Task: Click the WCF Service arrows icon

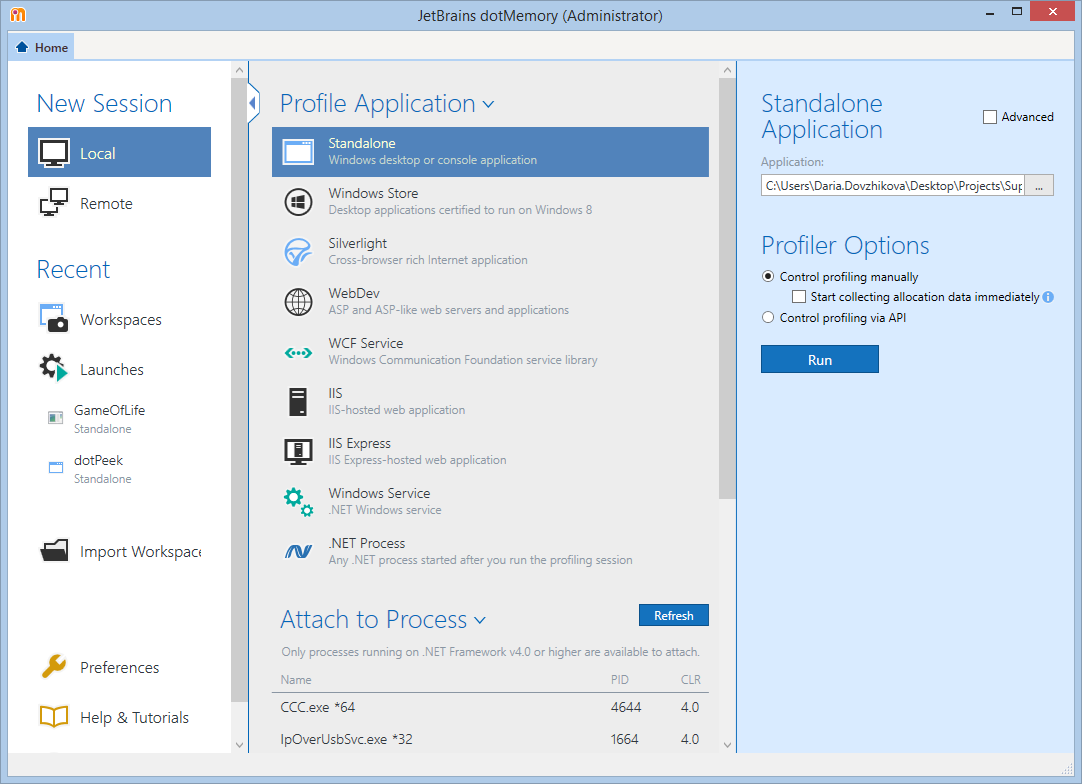Action: tap(299, 353)
